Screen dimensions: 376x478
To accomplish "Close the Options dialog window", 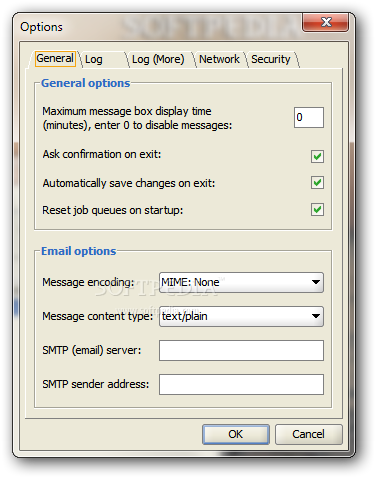I will tap(326, 23).
